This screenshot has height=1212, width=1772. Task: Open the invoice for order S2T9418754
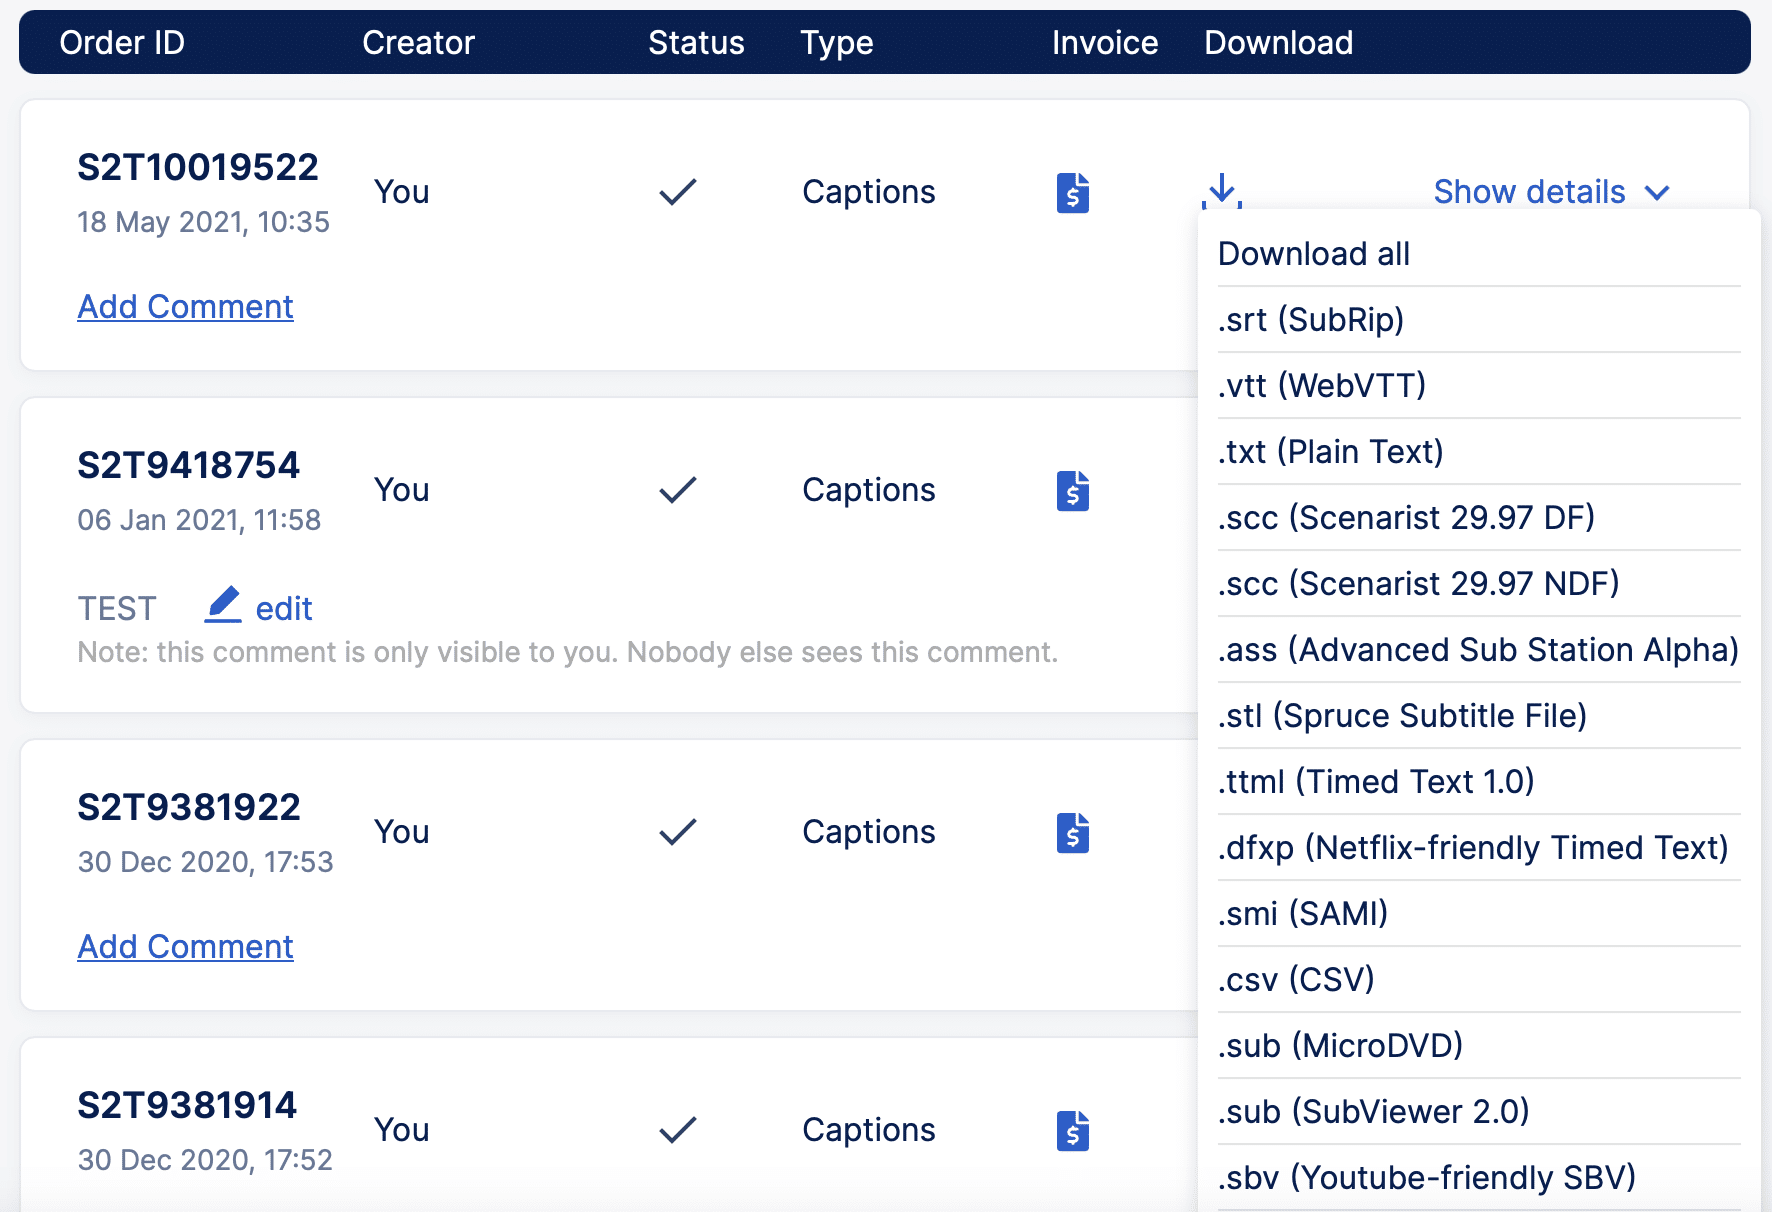click(x=1072, y=490)
